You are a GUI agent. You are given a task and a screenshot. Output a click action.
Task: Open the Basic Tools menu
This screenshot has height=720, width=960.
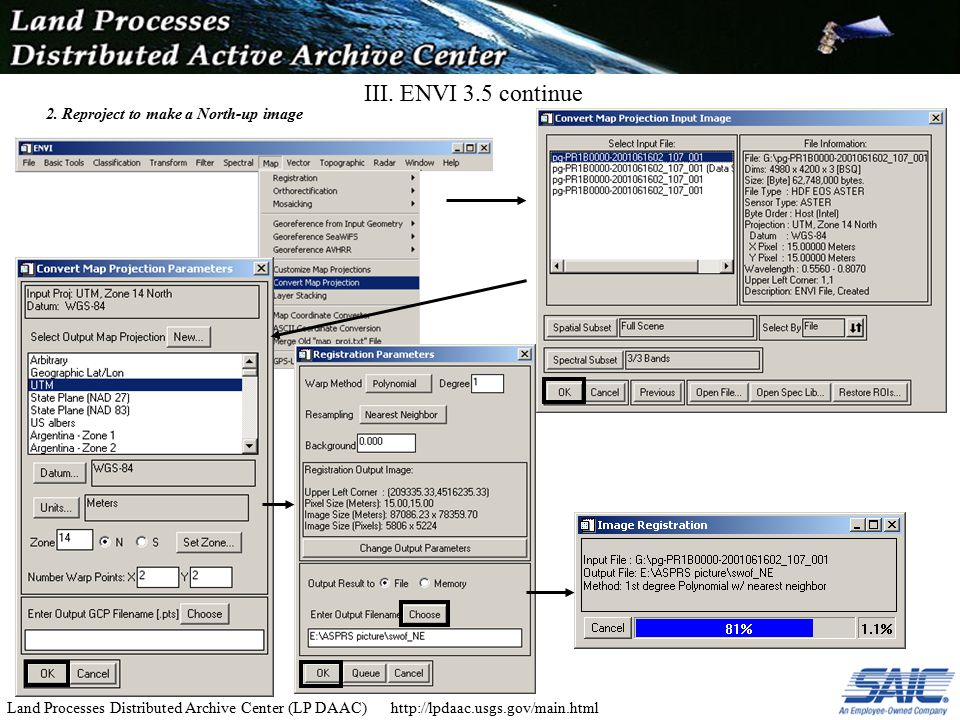64,163
